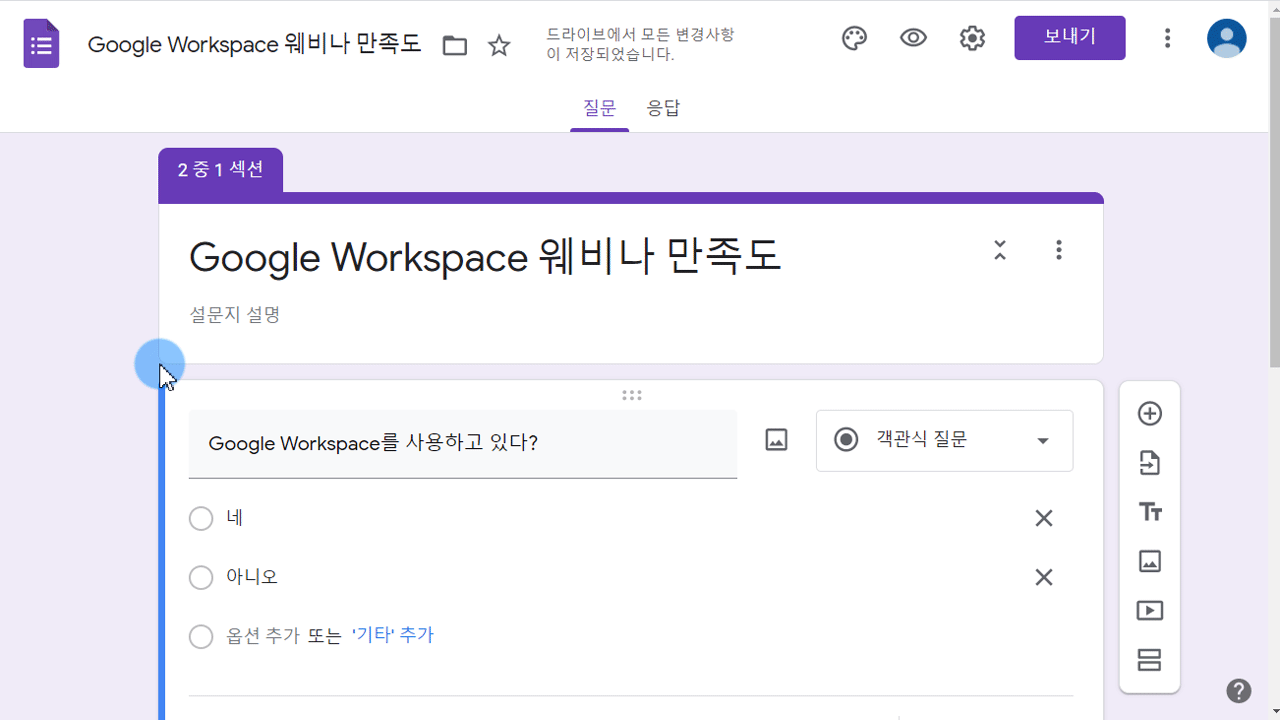Star the form
The image size is (1280, 720).
click(x=499, y=45)
